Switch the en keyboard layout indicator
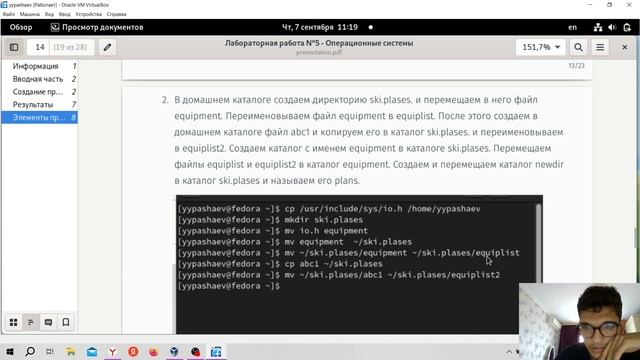Image resolution: width=640 pixels, height=360 pixels. coord(573,27)
